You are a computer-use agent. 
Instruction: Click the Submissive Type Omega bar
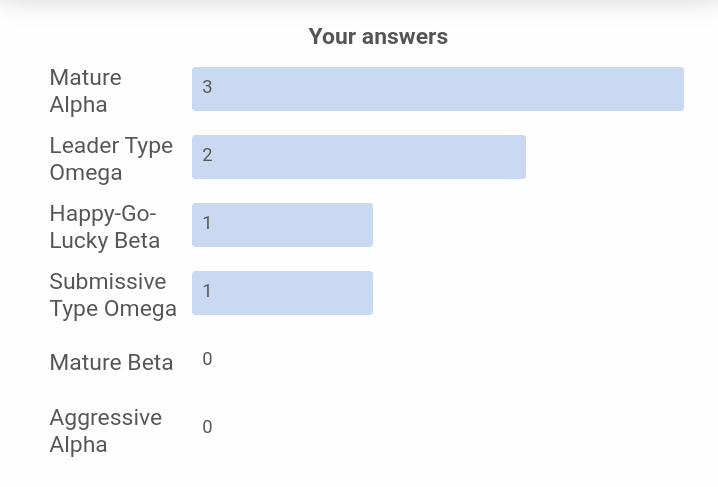(x=283, y=293)
